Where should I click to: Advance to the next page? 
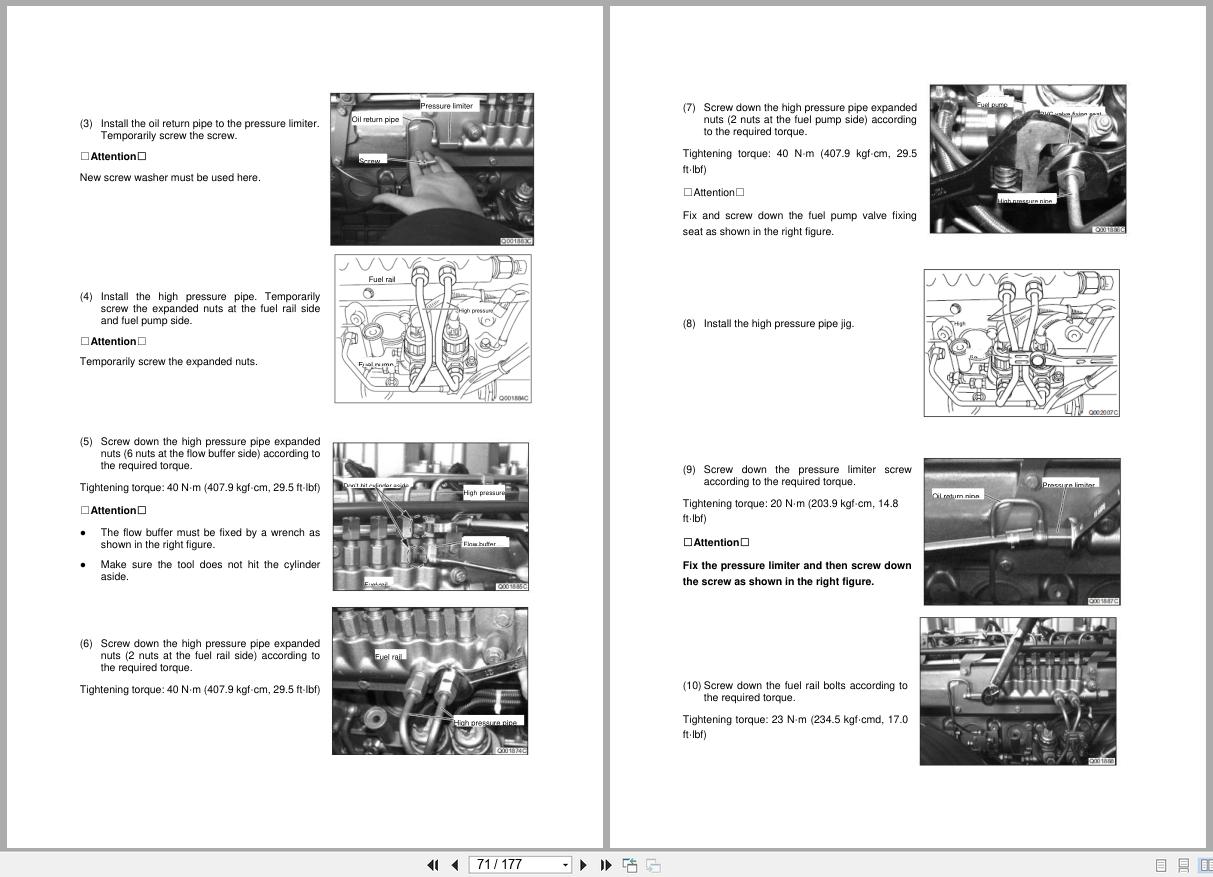583,864
